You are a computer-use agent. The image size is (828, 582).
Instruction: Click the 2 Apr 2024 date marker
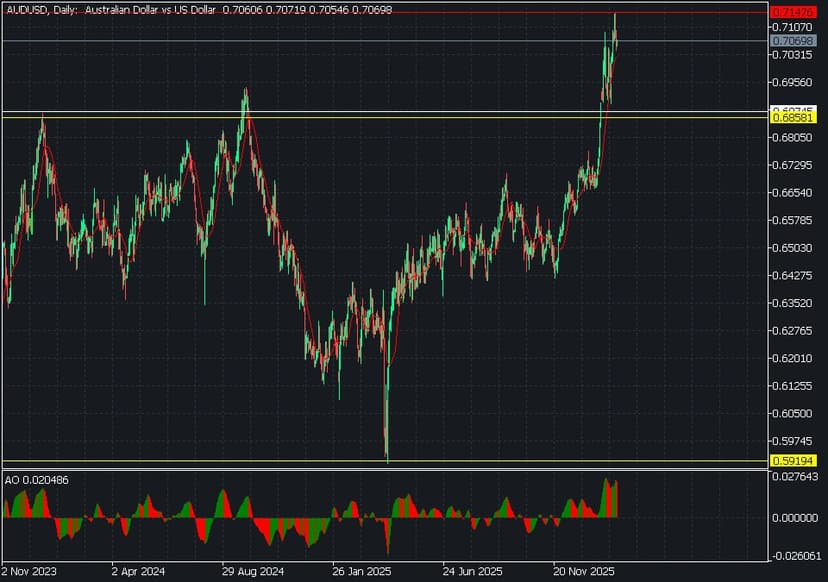[137, 574]
